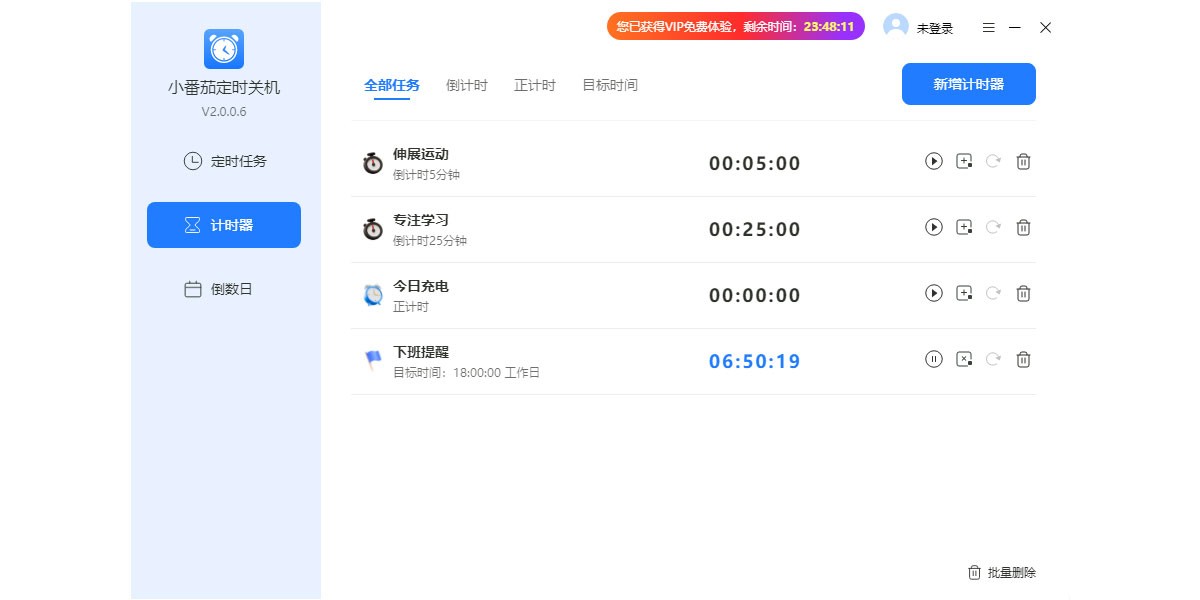The image size is (1200, 600).
Task: Select 计时器 in the sidebar
Action: (223, 225)
